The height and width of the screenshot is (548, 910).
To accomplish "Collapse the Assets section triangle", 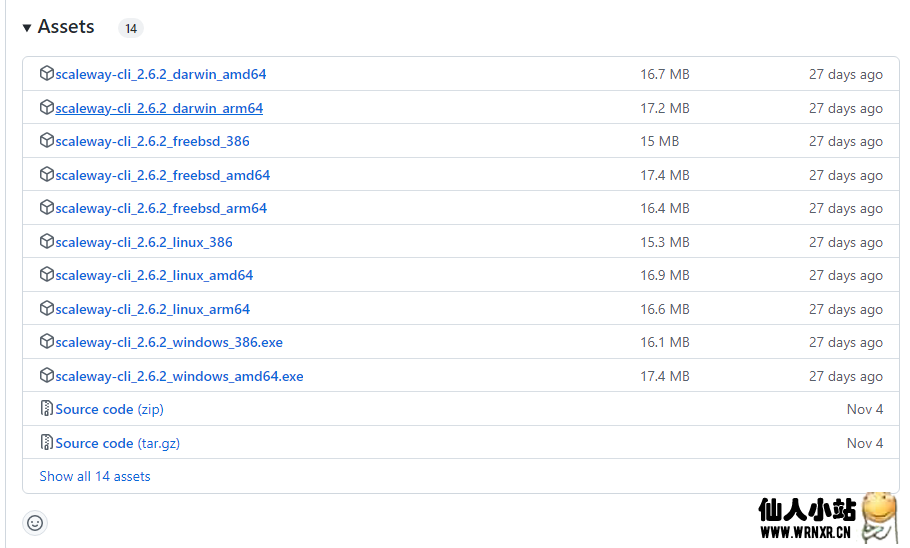I will tap(27, 28).
